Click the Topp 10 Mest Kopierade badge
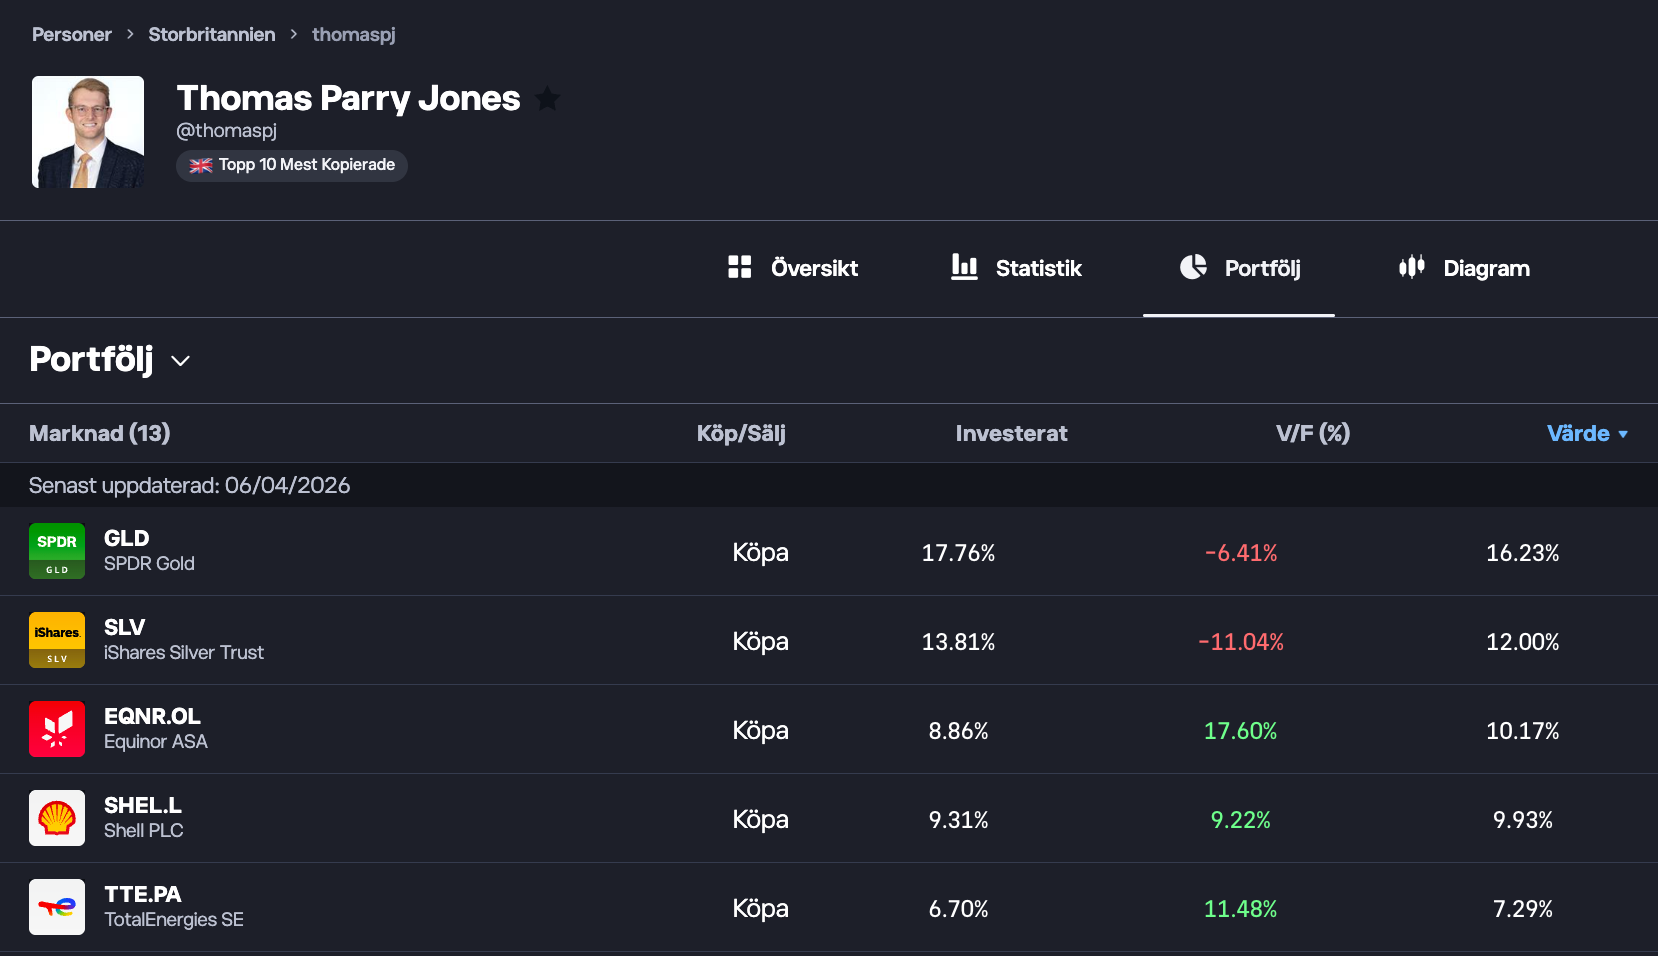Screen dimensions: 1658x956 292,165
